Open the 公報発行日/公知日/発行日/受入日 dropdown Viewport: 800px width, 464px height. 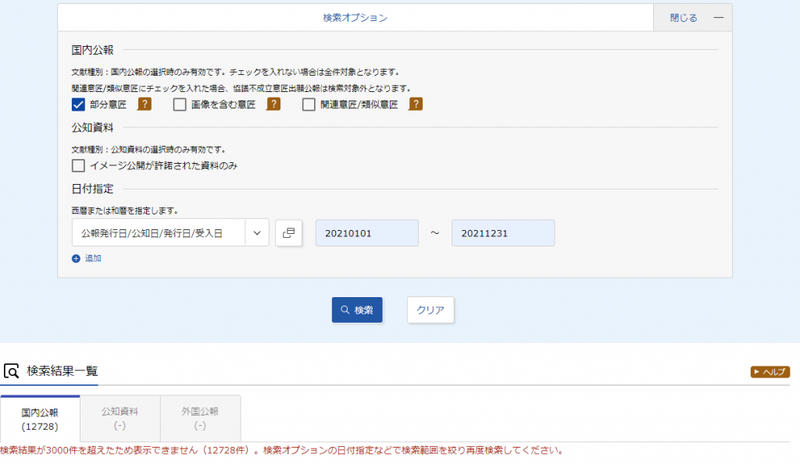[170, 233]
